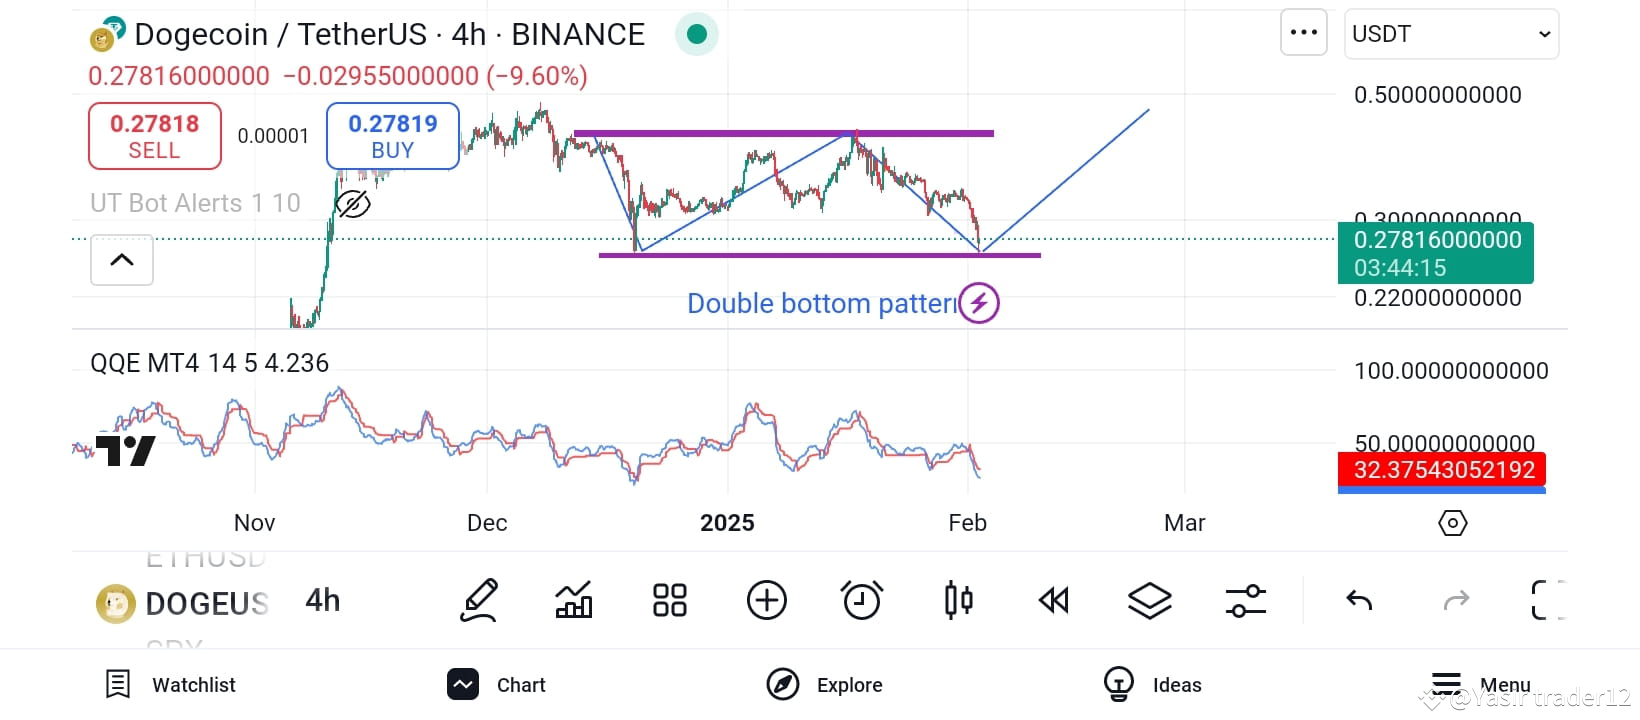1640x720 pixels.
Task: Open the indicators chart icon
Action: [x=574, y=600]
